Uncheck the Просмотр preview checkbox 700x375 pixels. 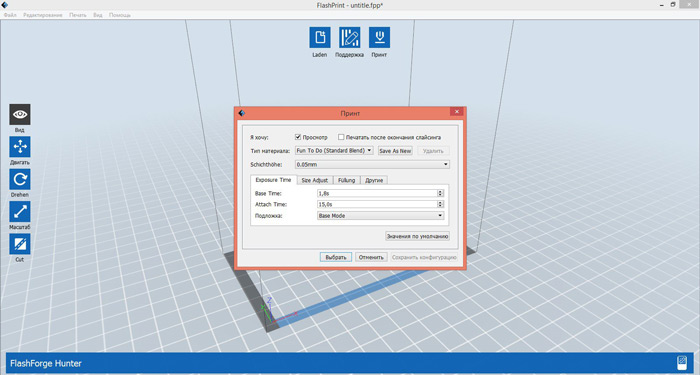click(298, 137)
